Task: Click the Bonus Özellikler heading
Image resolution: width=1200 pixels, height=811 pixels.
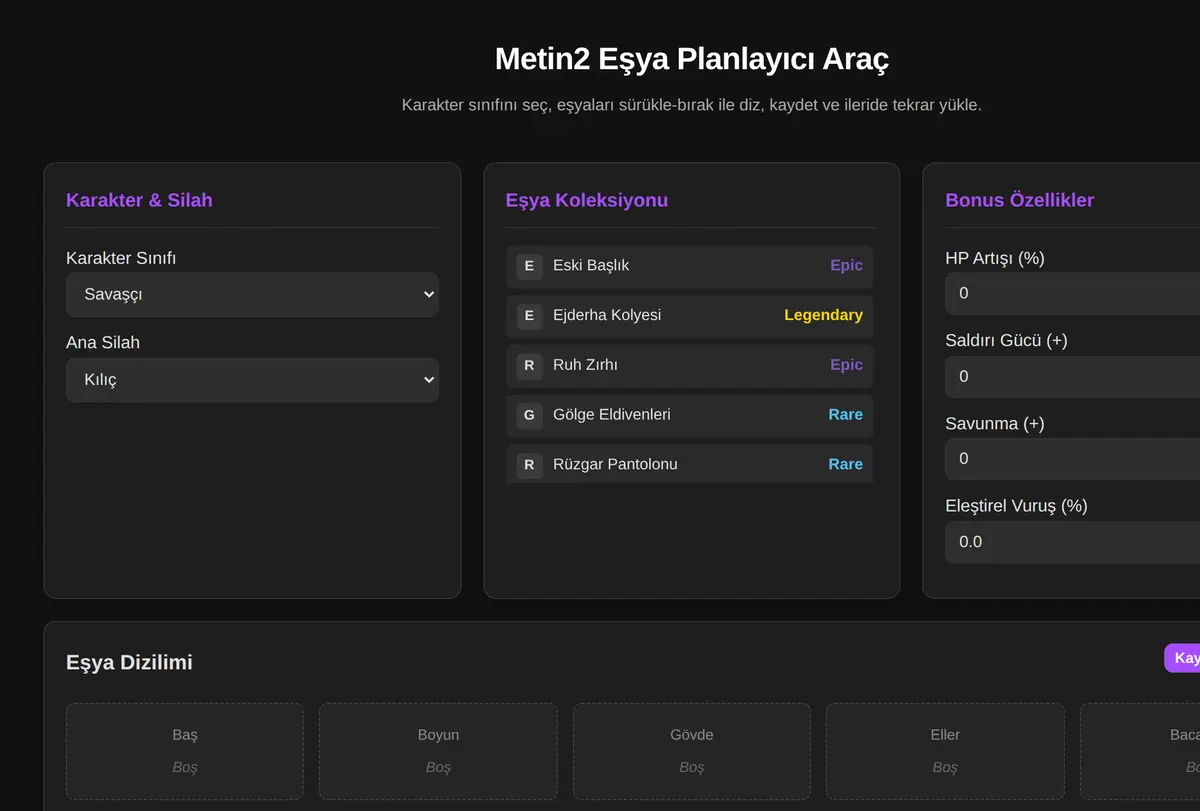Action: point(1020,200)
